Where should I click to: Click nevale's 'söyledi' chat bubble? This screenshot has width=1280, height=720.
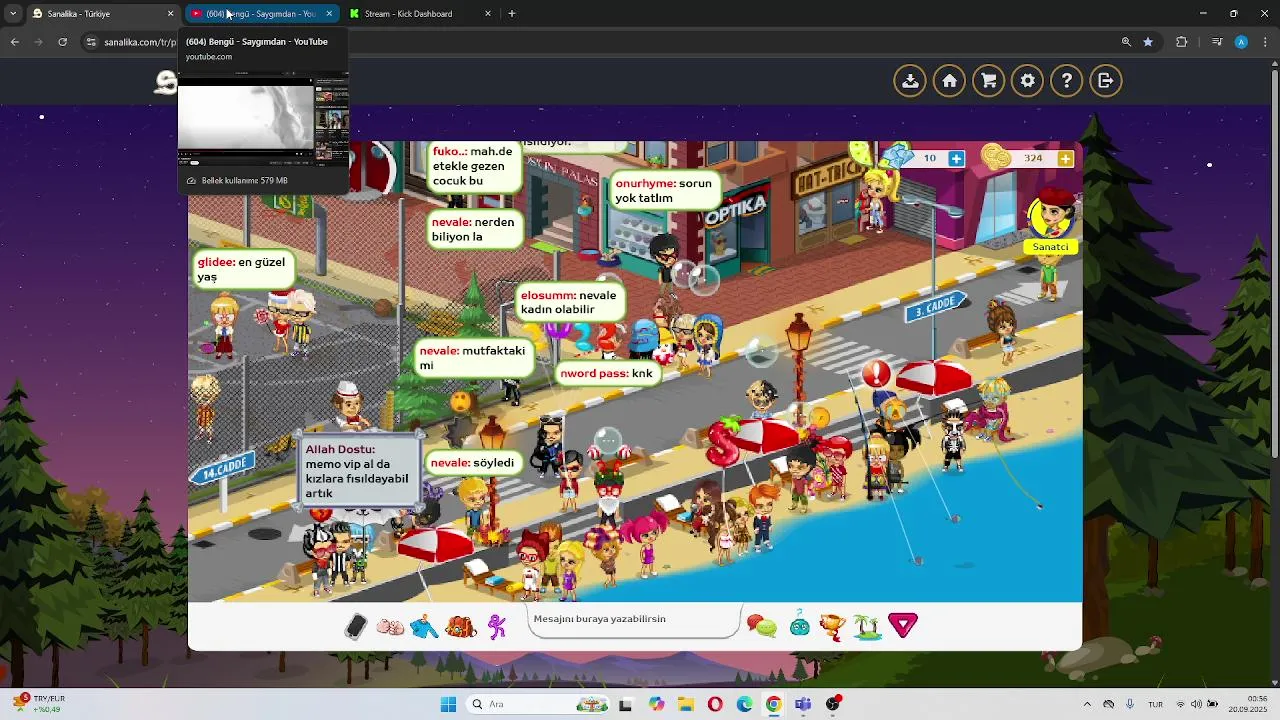pyautogui.click(x=472, y=463)
